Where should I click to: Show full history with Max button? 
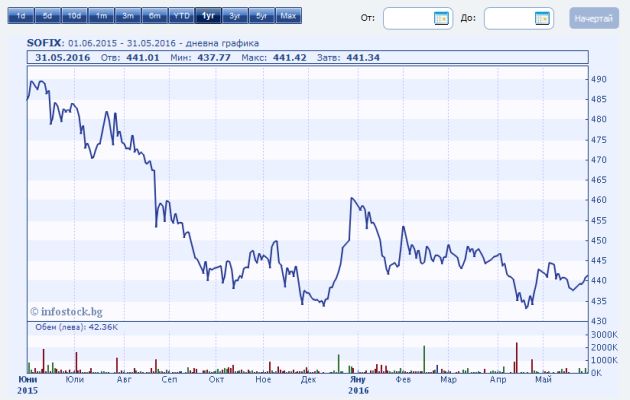288,16
